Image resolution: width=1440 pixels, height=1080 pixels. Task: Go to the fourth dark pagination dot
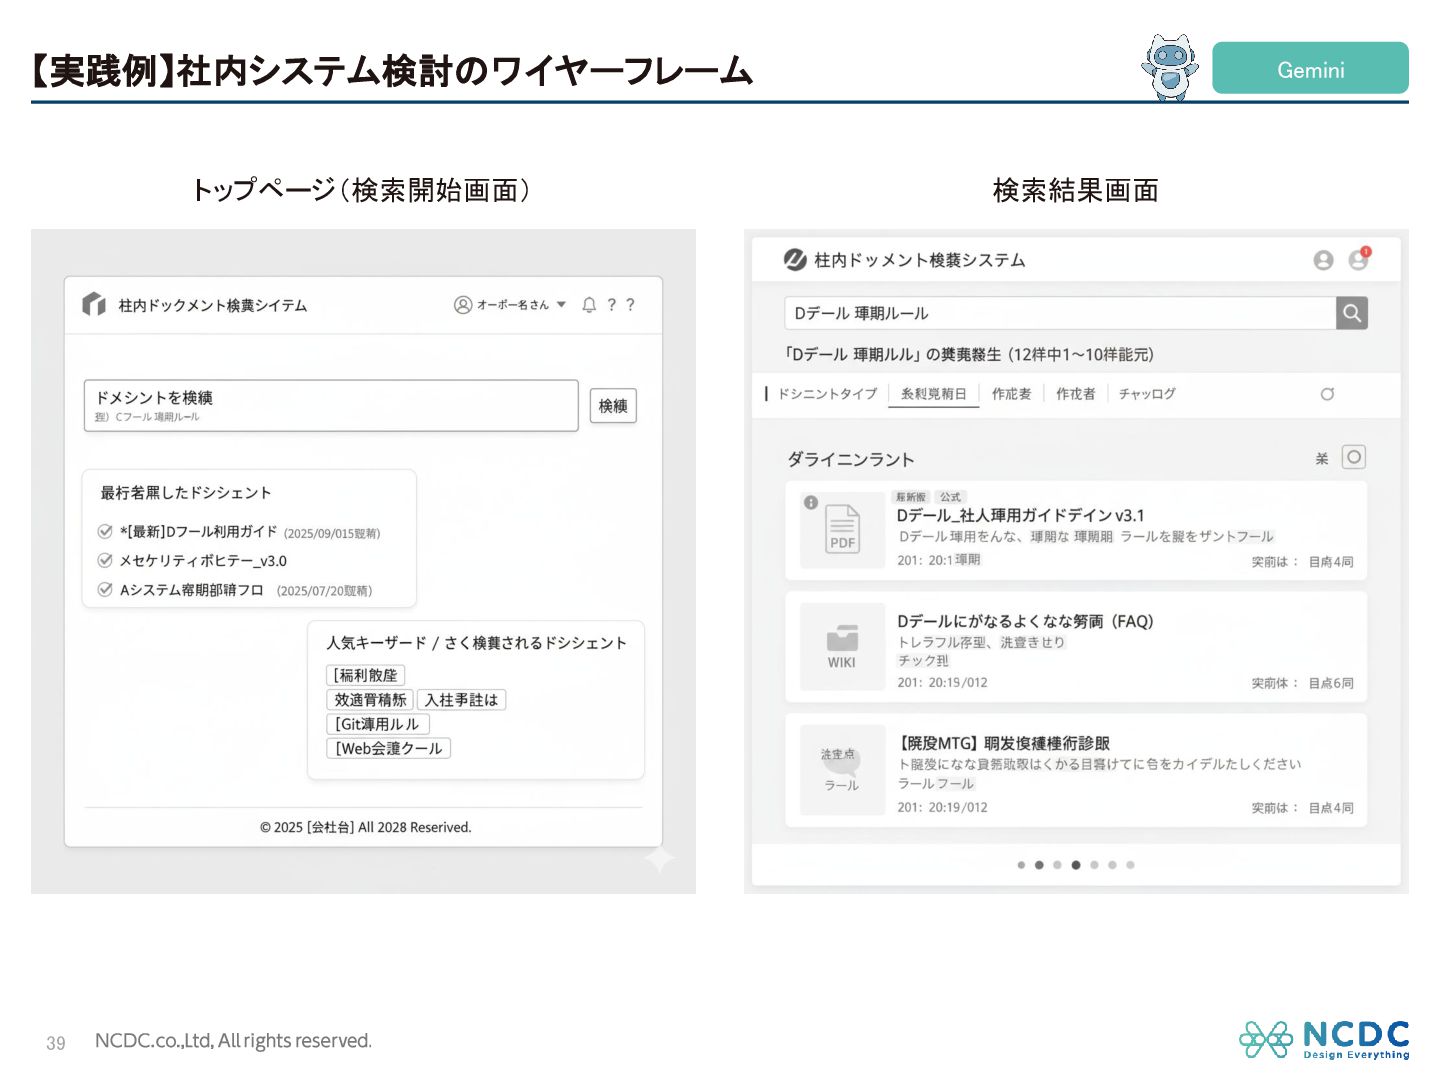1076,865
